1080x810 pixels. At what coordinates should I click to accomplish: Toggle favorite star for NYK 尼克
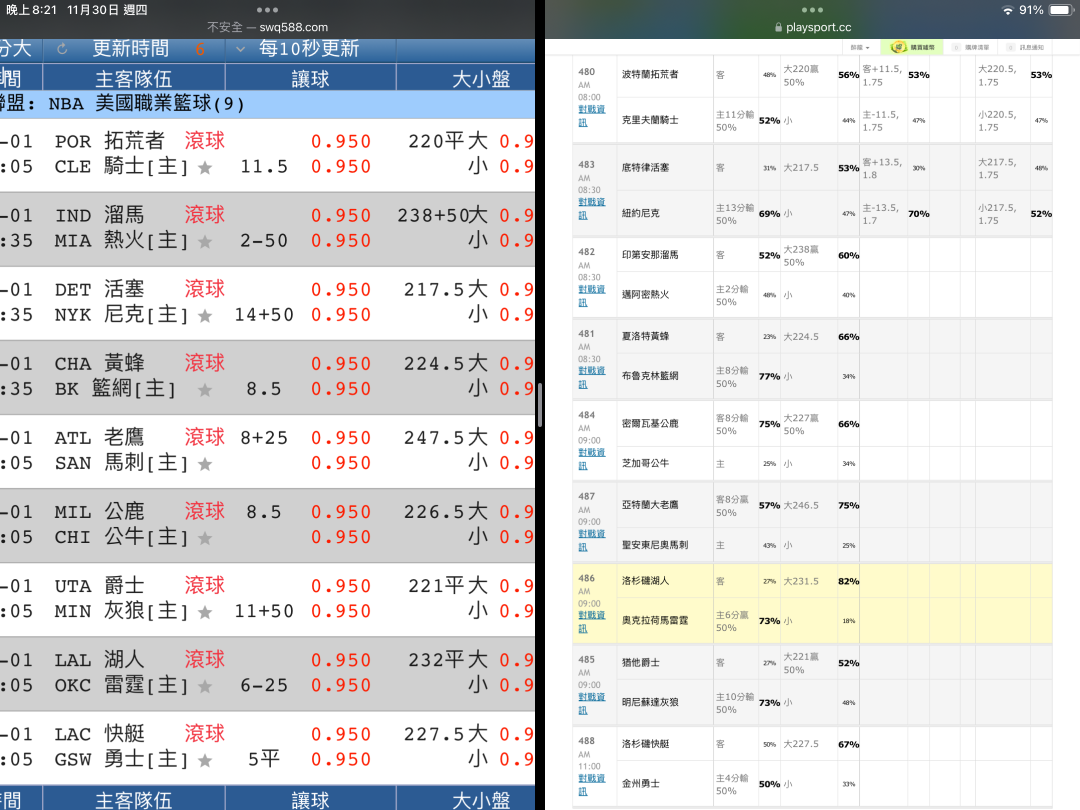point(205,315)
